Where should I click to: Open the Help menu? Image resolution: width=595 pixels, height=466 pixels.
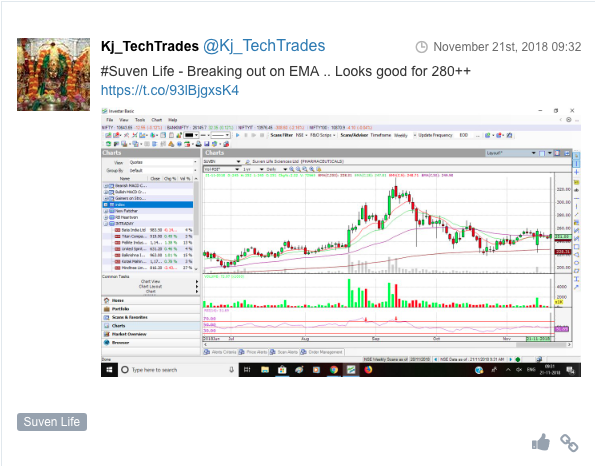pos(173,120)
